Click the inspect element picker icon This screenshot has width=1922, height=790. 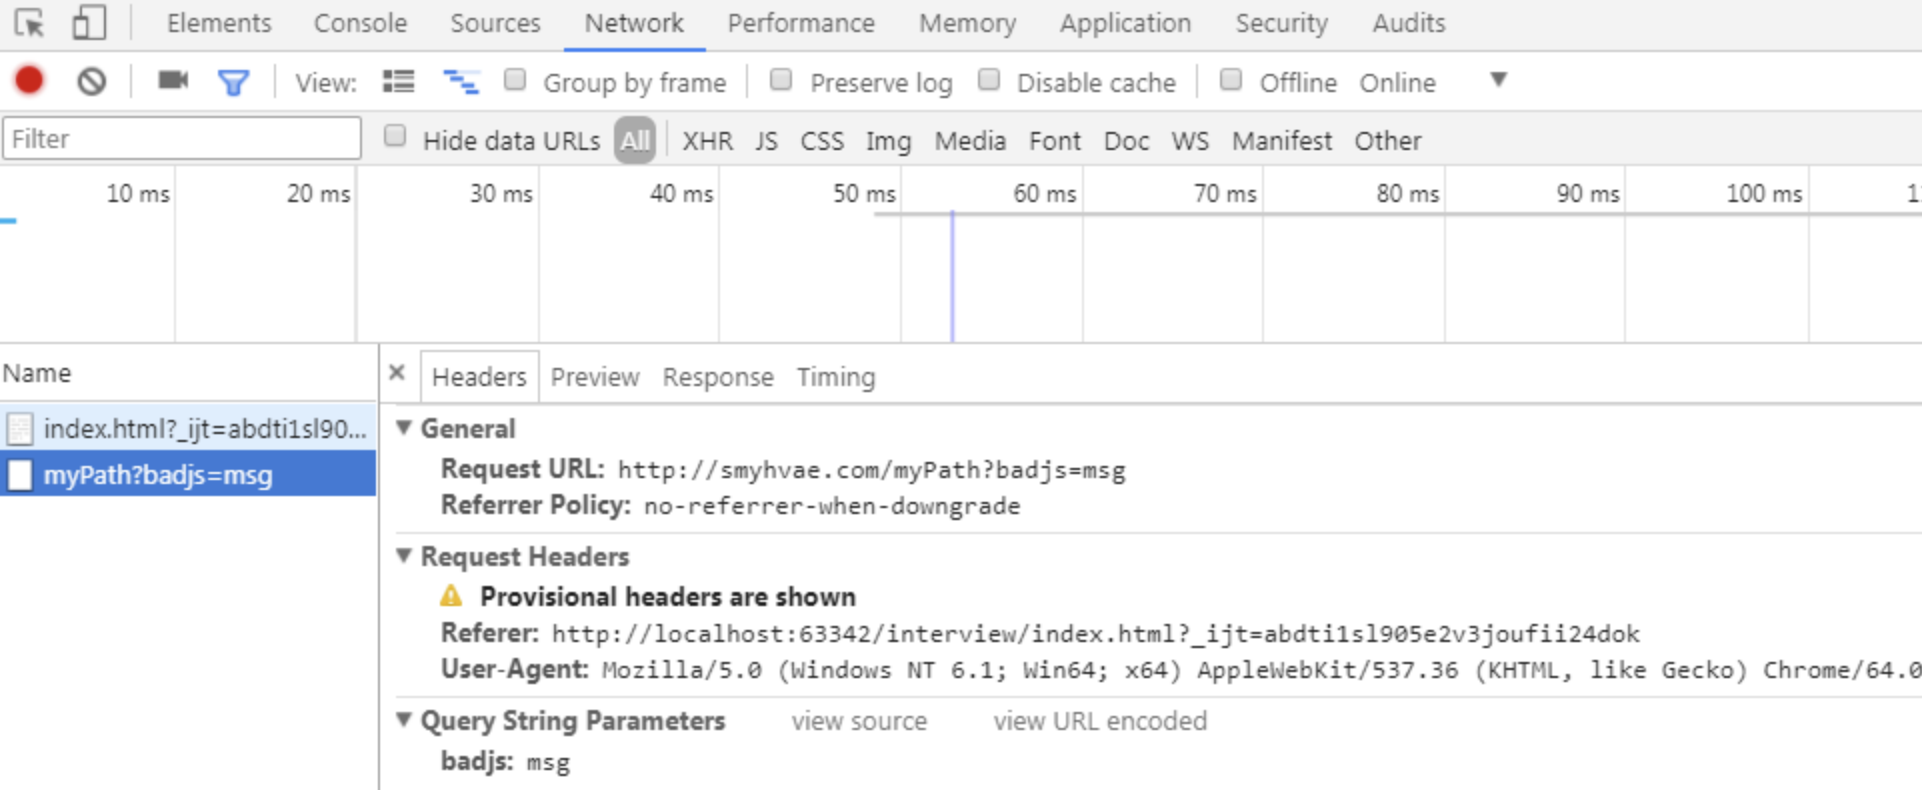pyautogui.click(x=29, y=23)
